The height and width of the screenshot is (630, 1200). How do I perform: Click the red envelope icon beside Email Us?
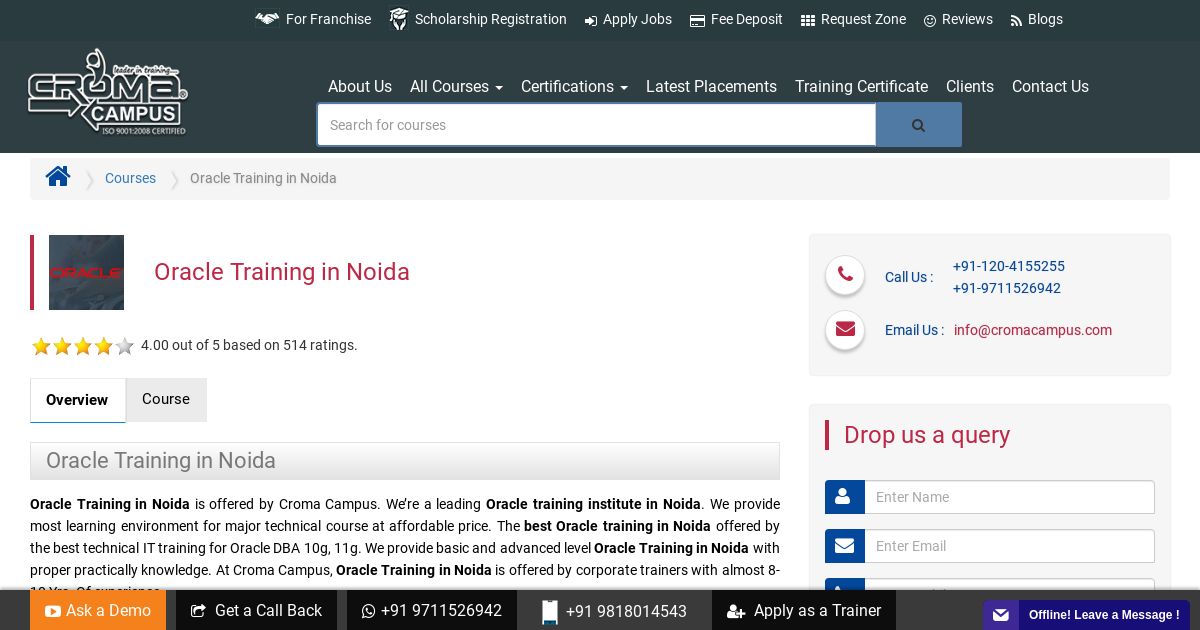pos(845,329)
